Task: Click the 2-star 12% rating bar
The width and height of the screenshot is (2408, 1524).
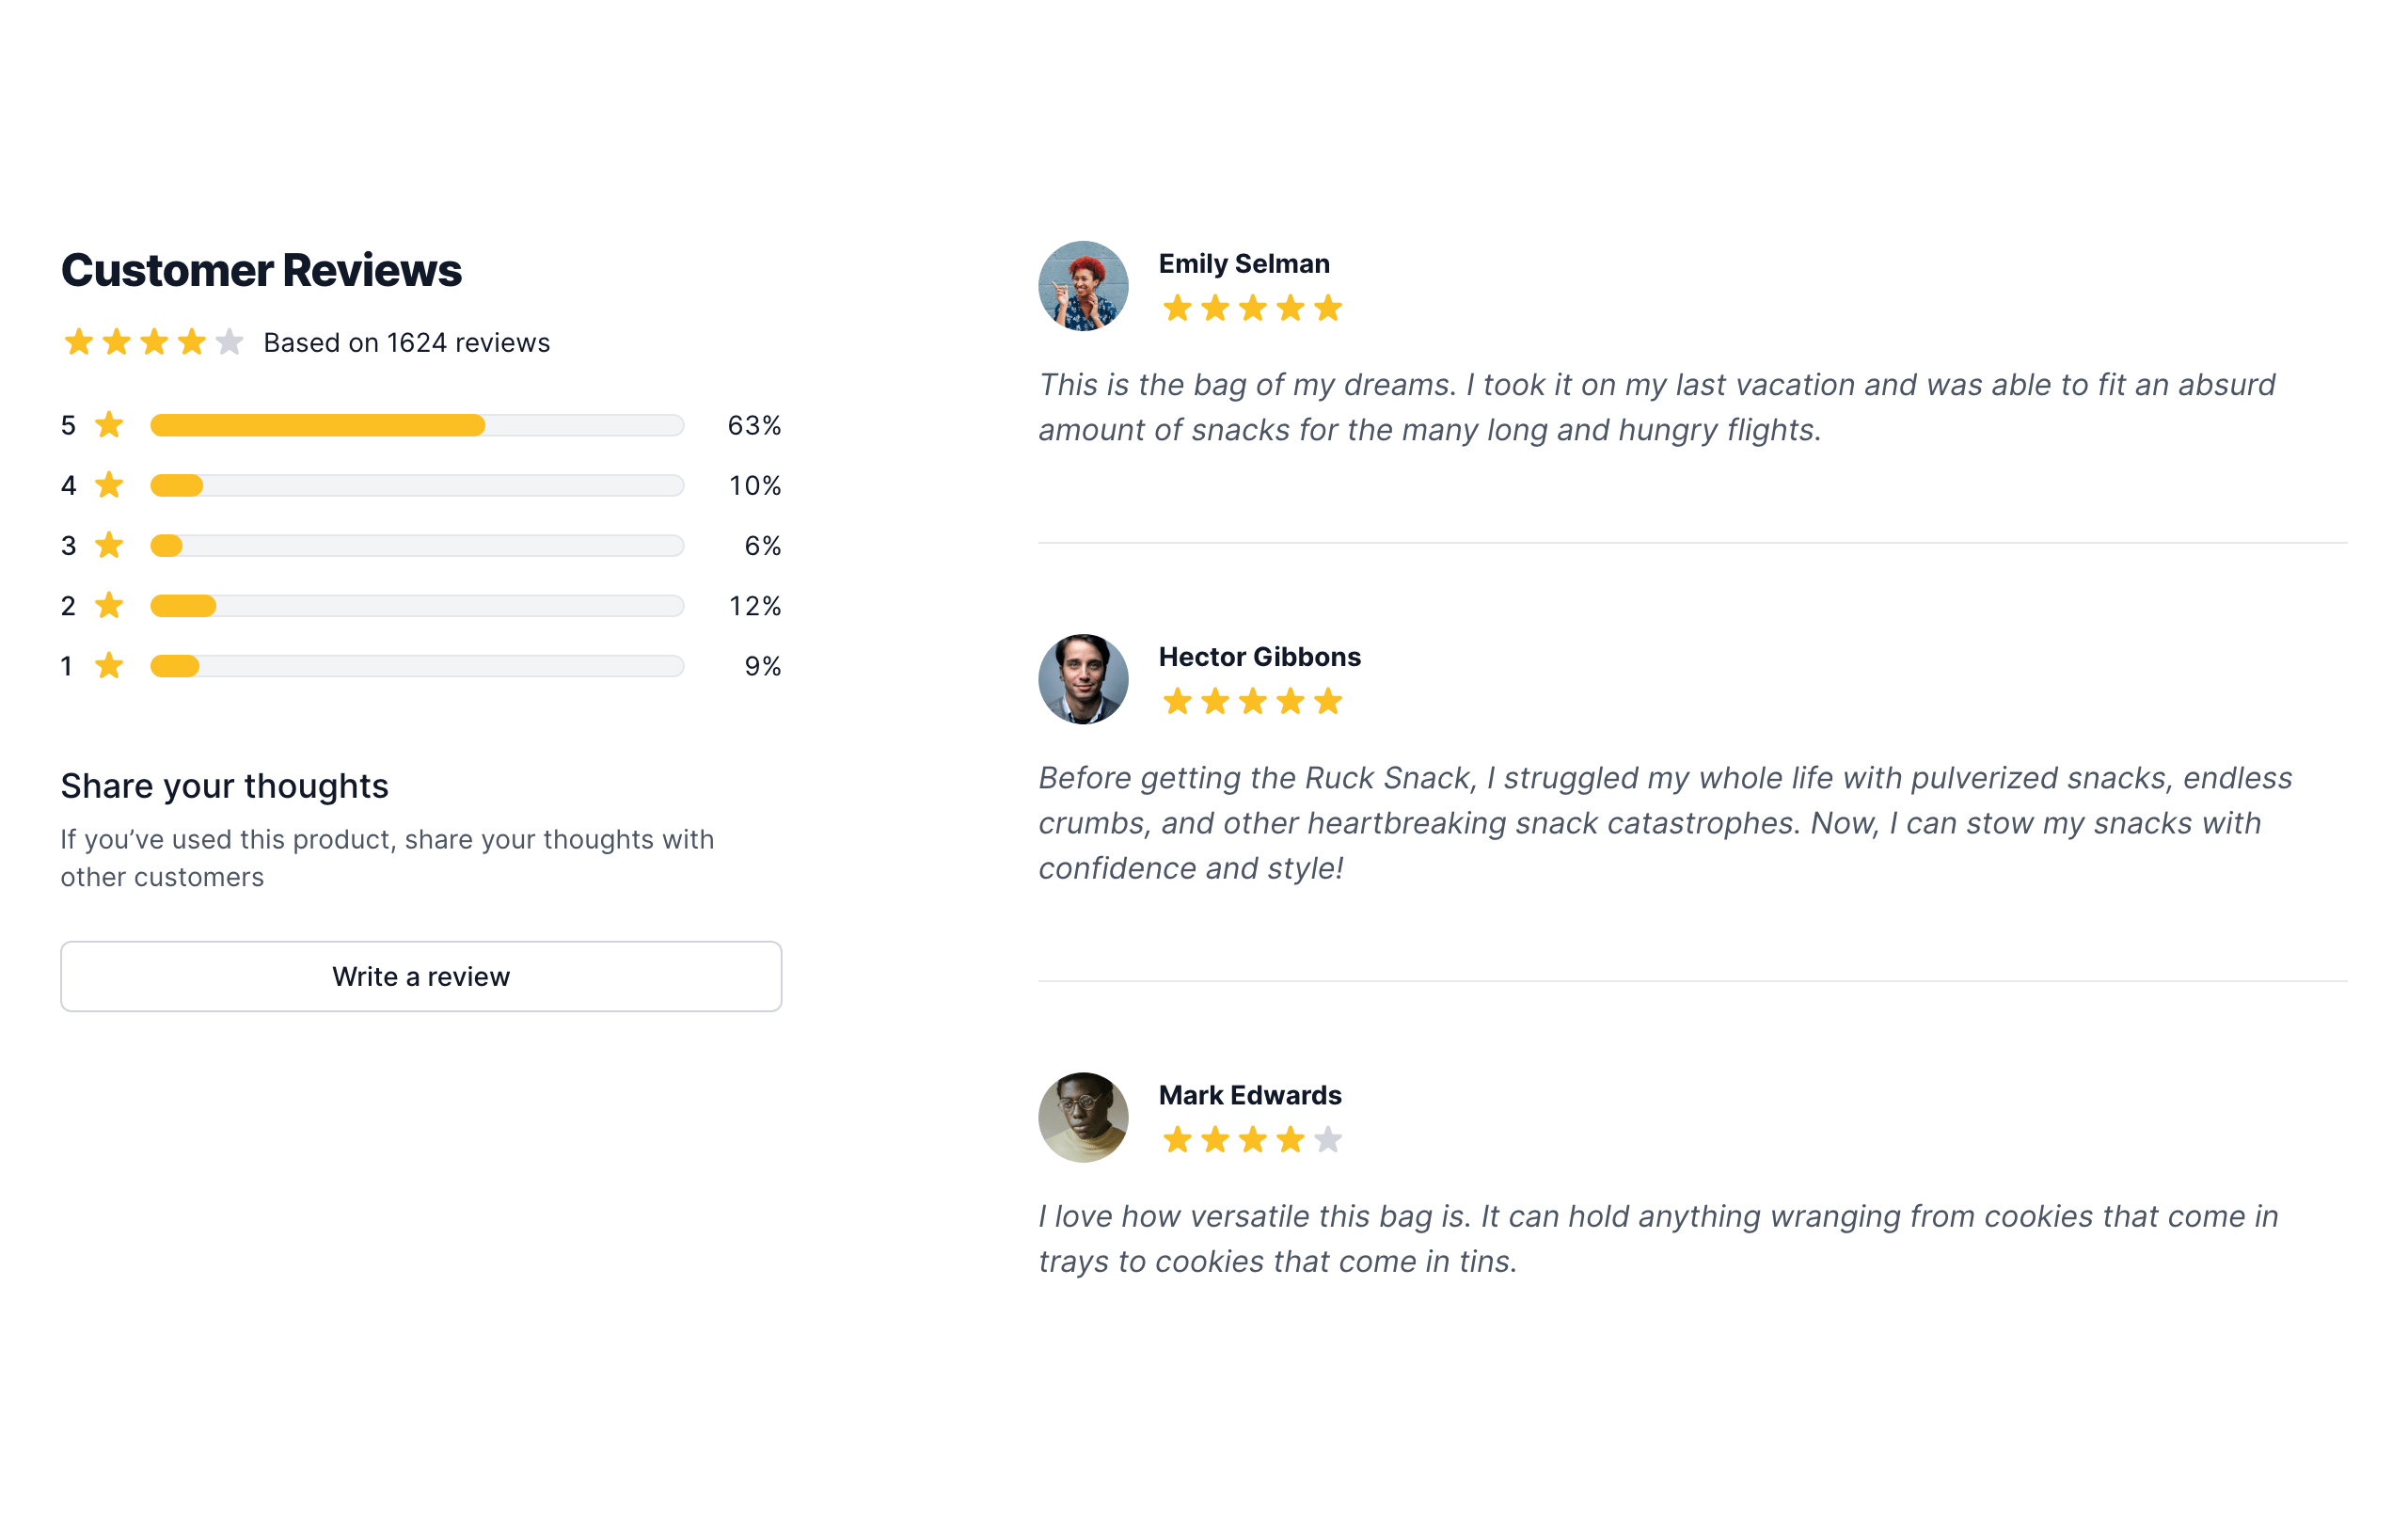Action: [x=417, y=605]
